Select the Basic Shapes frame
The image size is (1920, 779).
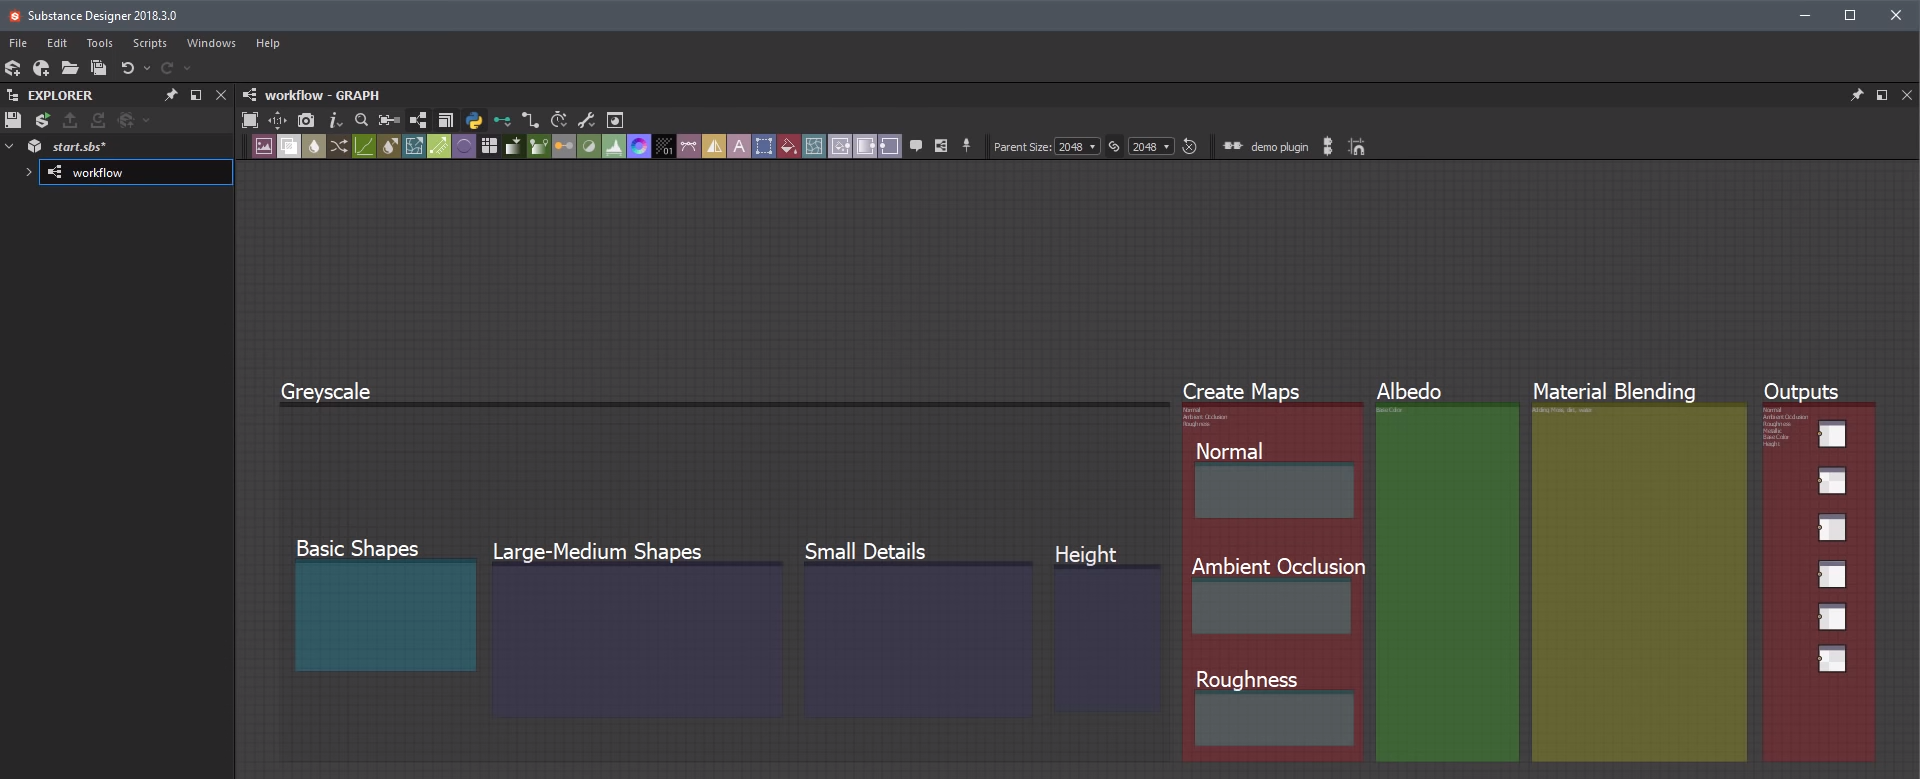click(x=385, y=615)
